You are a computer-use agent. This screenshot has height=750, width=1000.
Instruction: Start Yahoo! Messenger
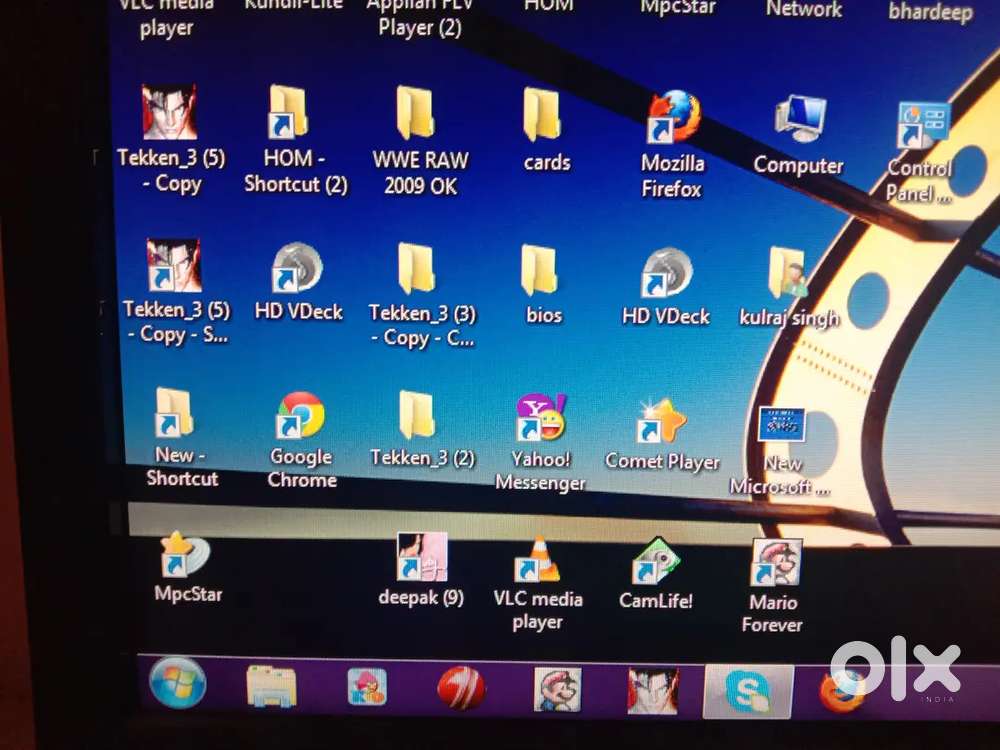pos(539,420)
